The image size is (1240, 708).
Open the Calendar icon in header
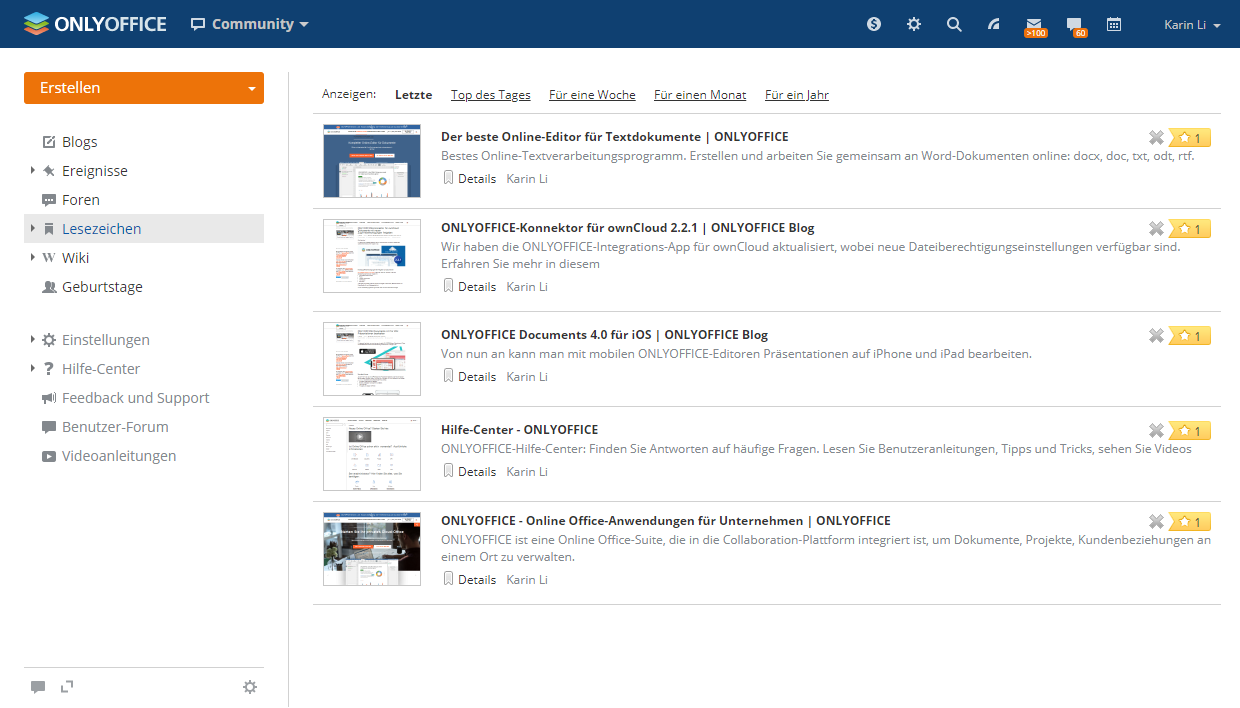1114,24
